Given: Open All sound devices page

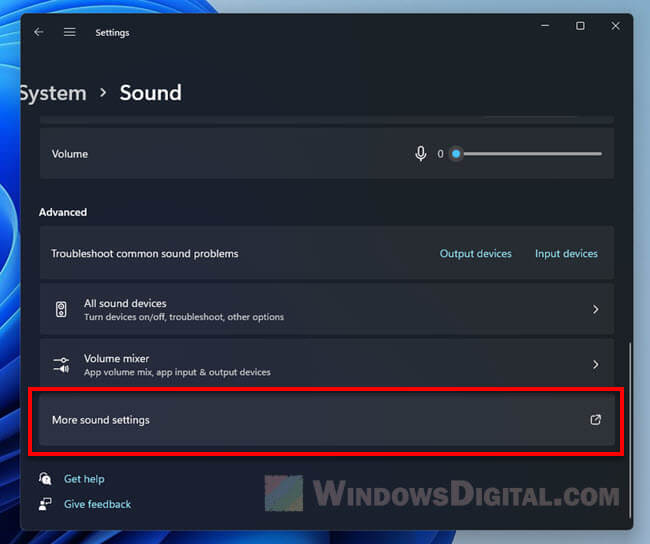Looking at the screenshot, I should pyautogui.click(x=327, y=309).
